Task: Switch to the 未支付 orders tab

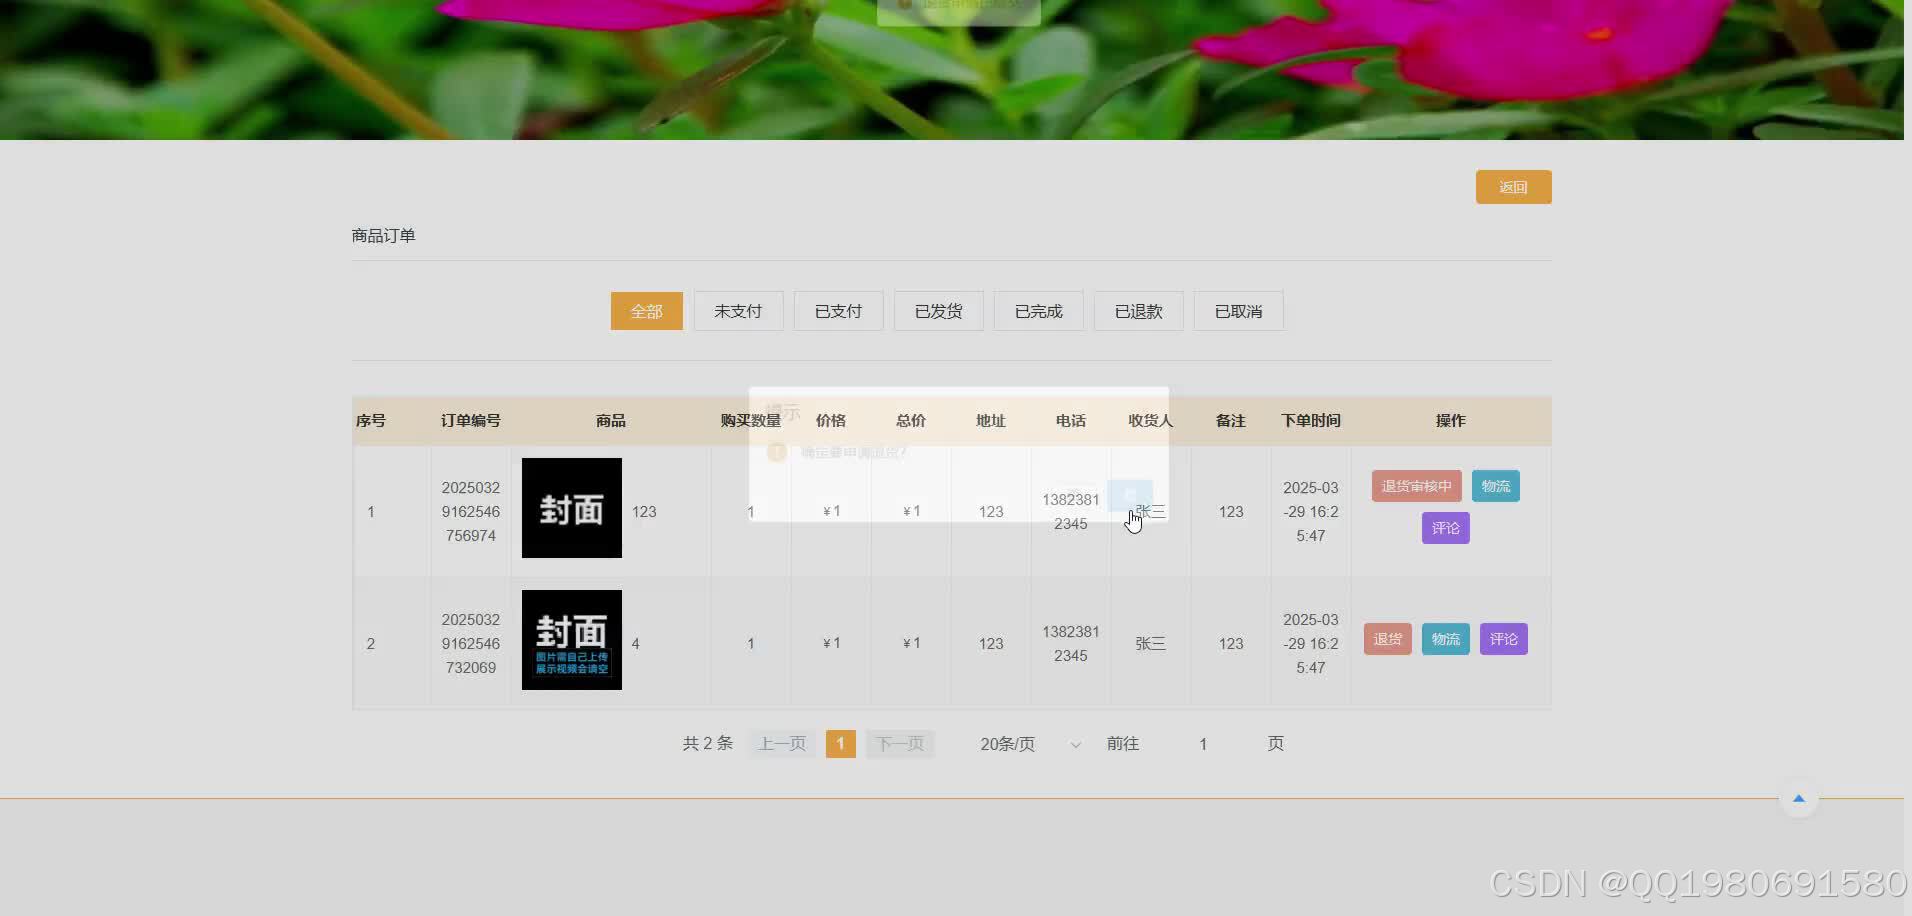Action: point(738,311)
